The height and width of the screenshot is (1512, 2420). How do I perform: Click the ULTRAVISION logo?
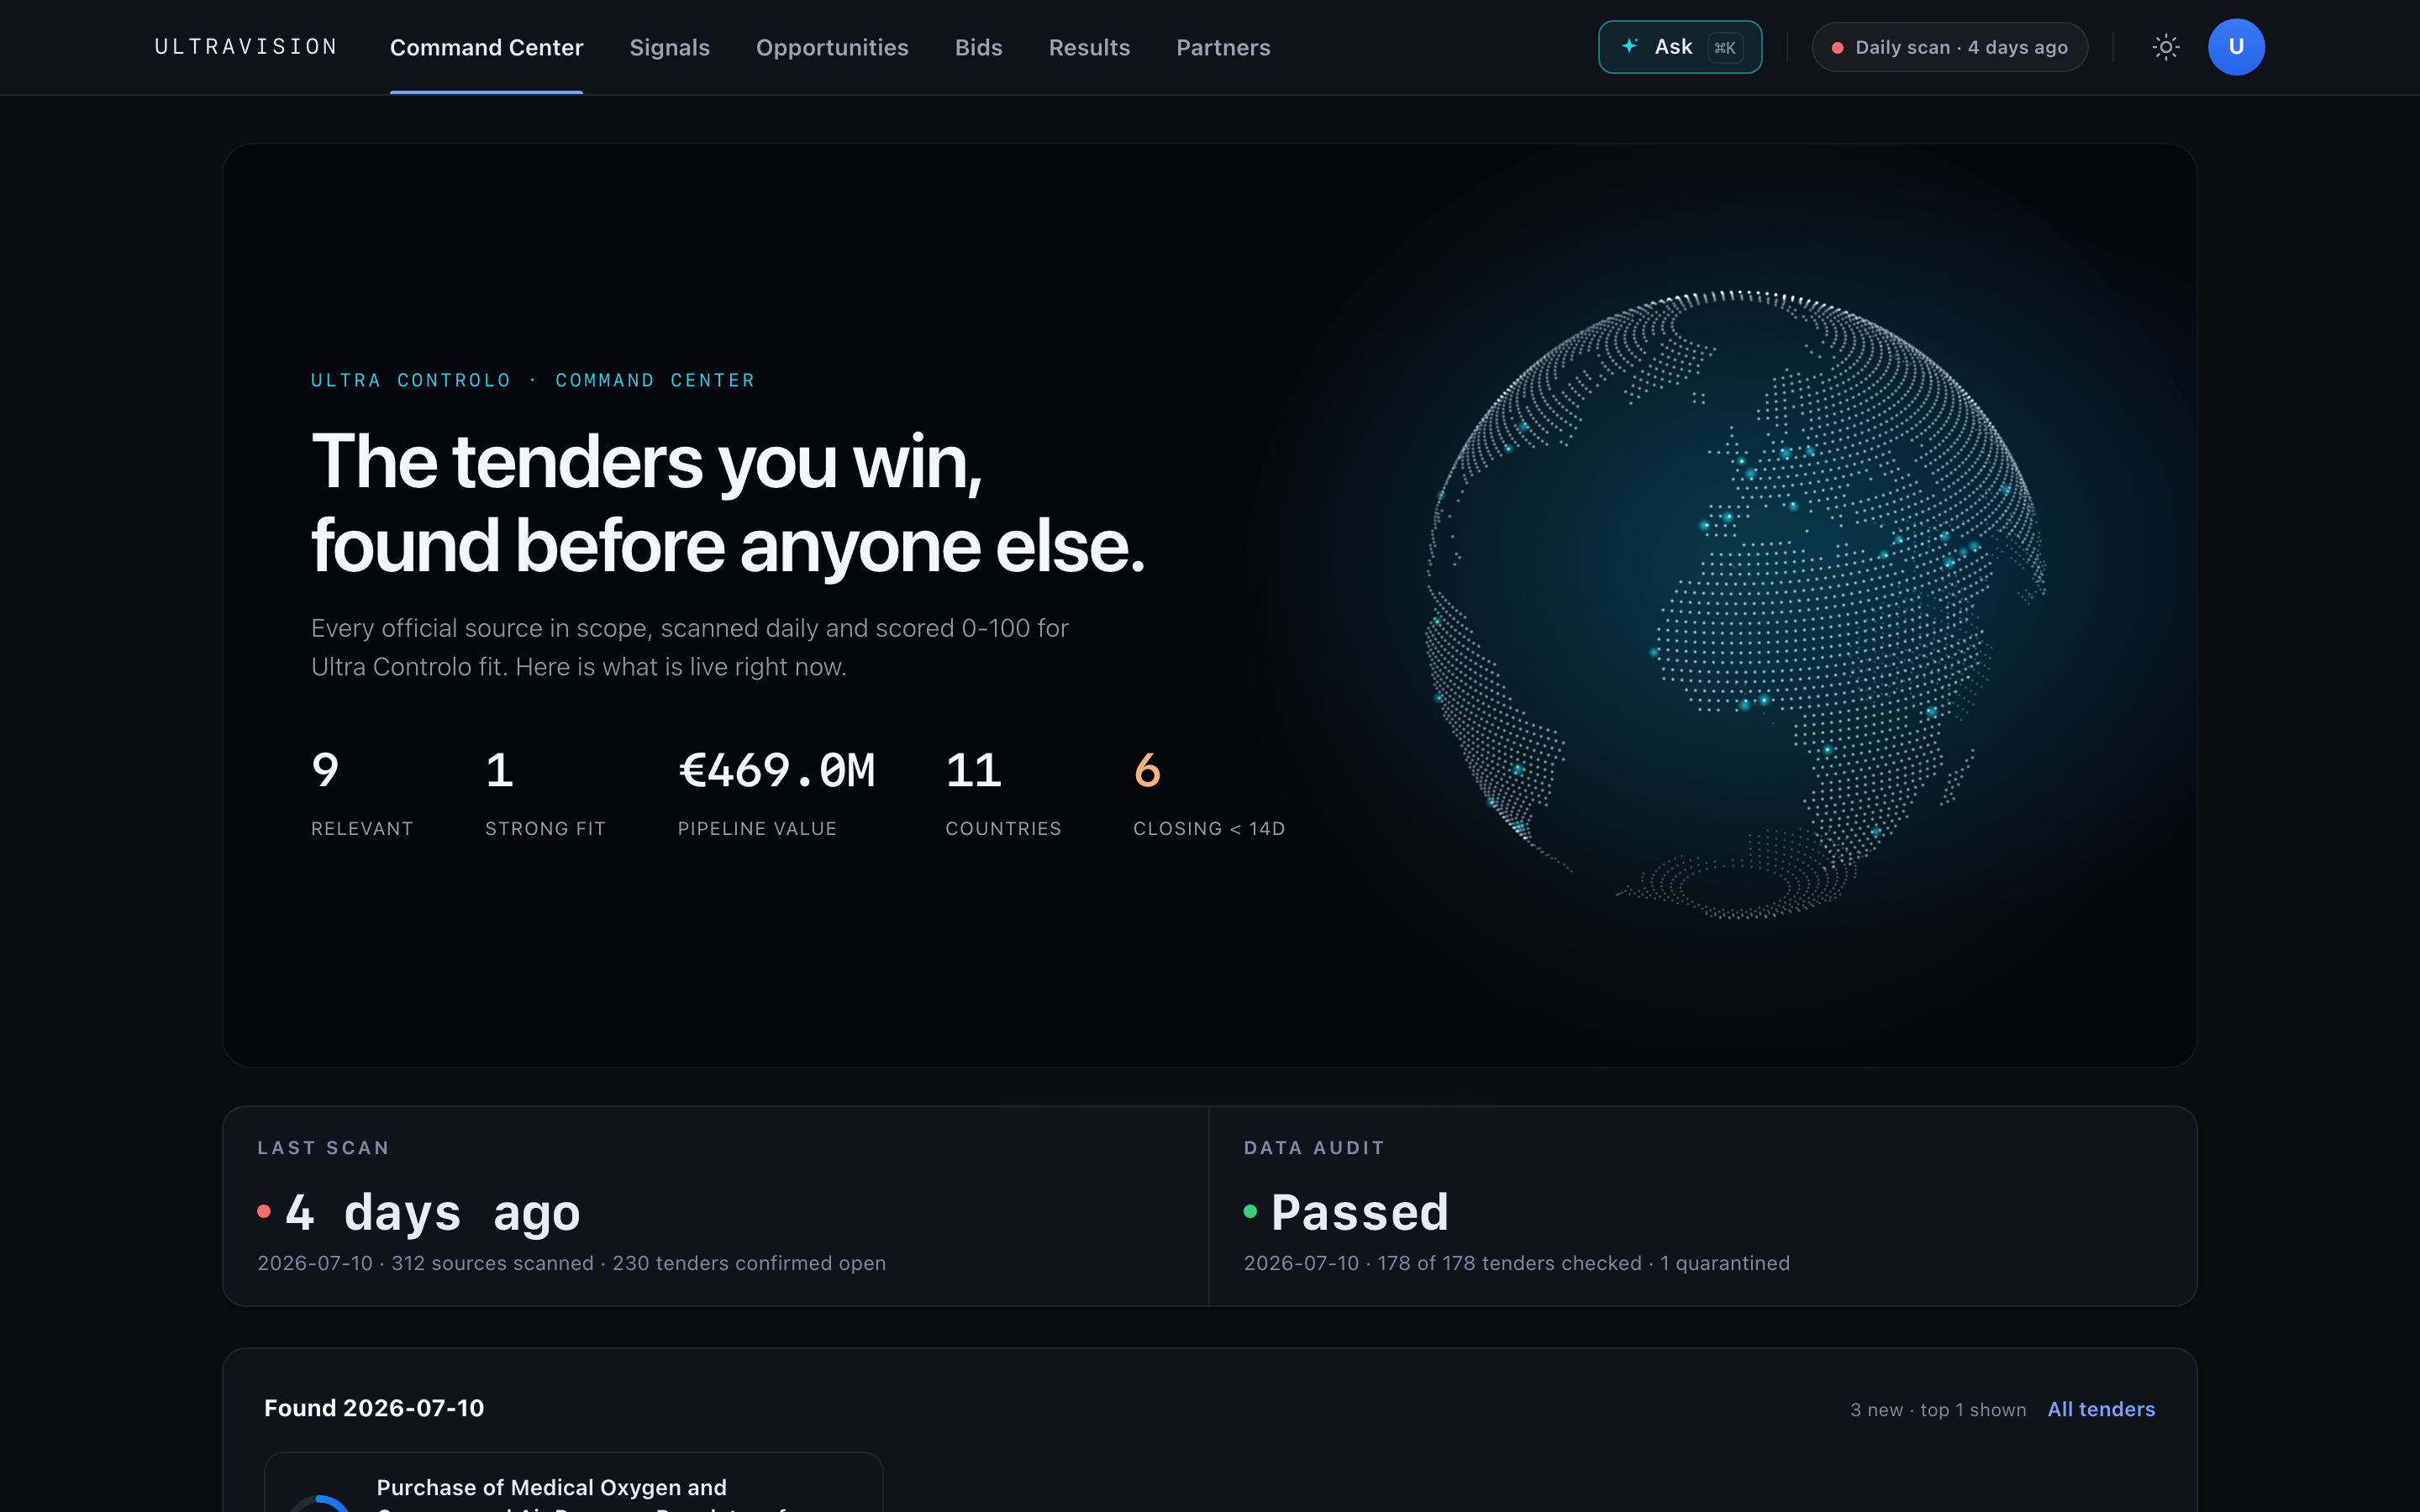point(246,47)
